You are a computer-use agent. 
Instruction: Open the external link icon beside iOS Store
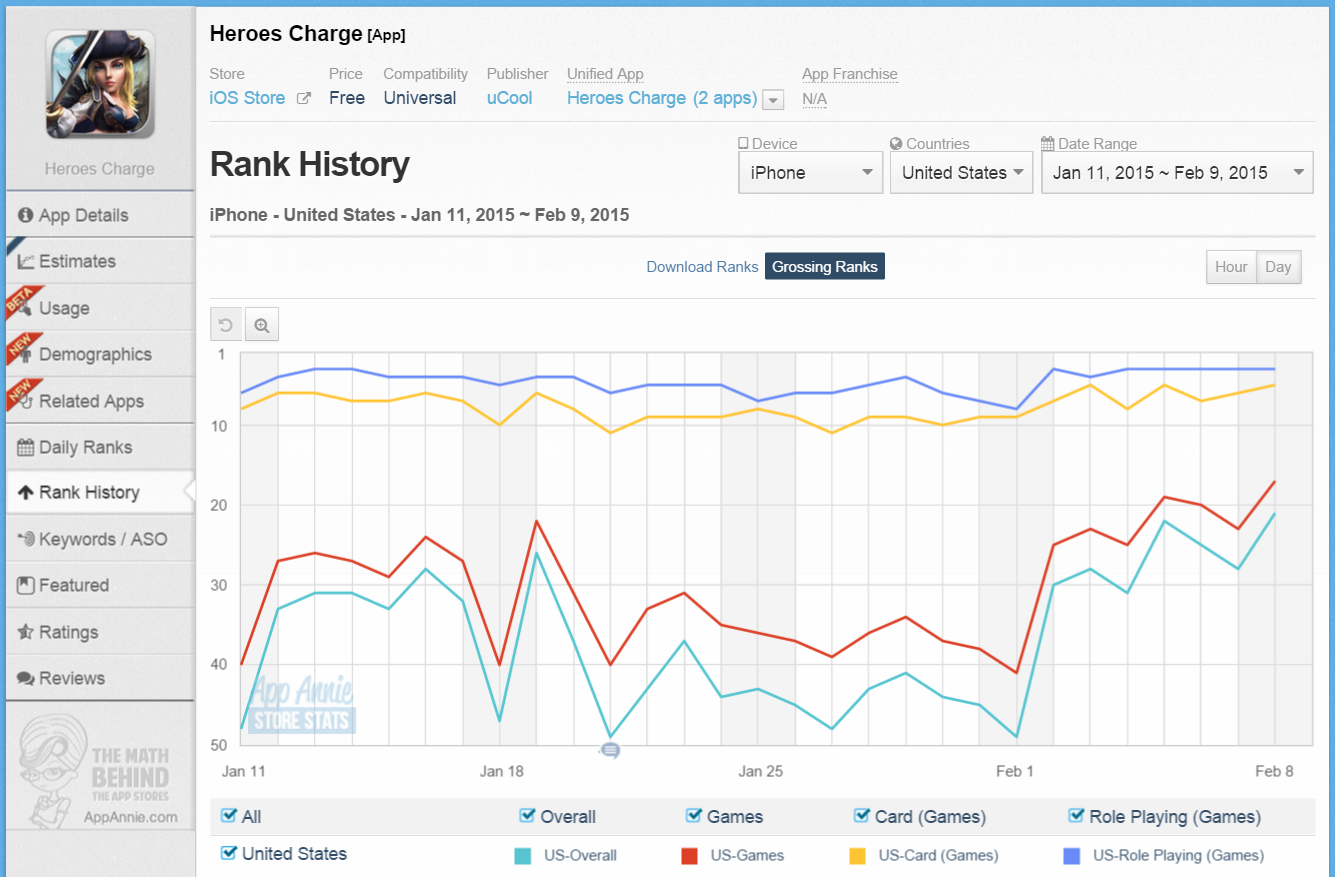point(304,98)
